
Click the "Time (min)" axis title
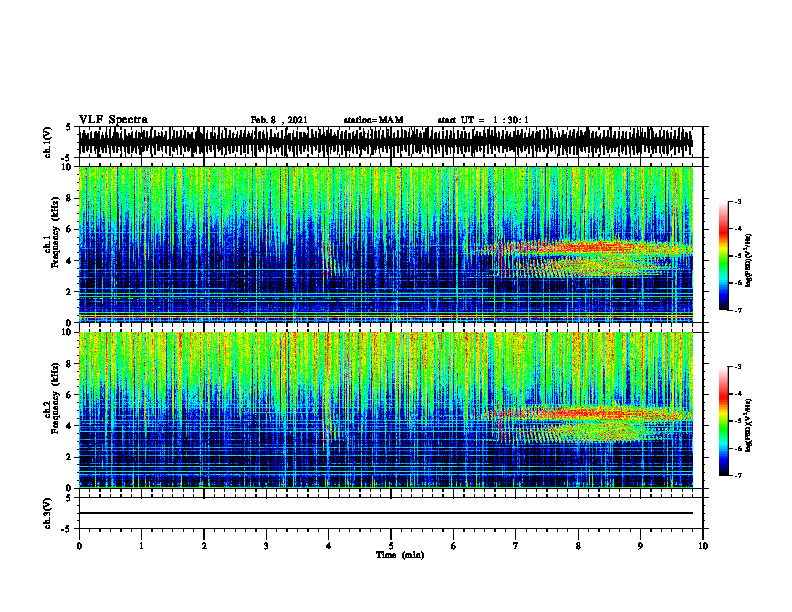400,555
